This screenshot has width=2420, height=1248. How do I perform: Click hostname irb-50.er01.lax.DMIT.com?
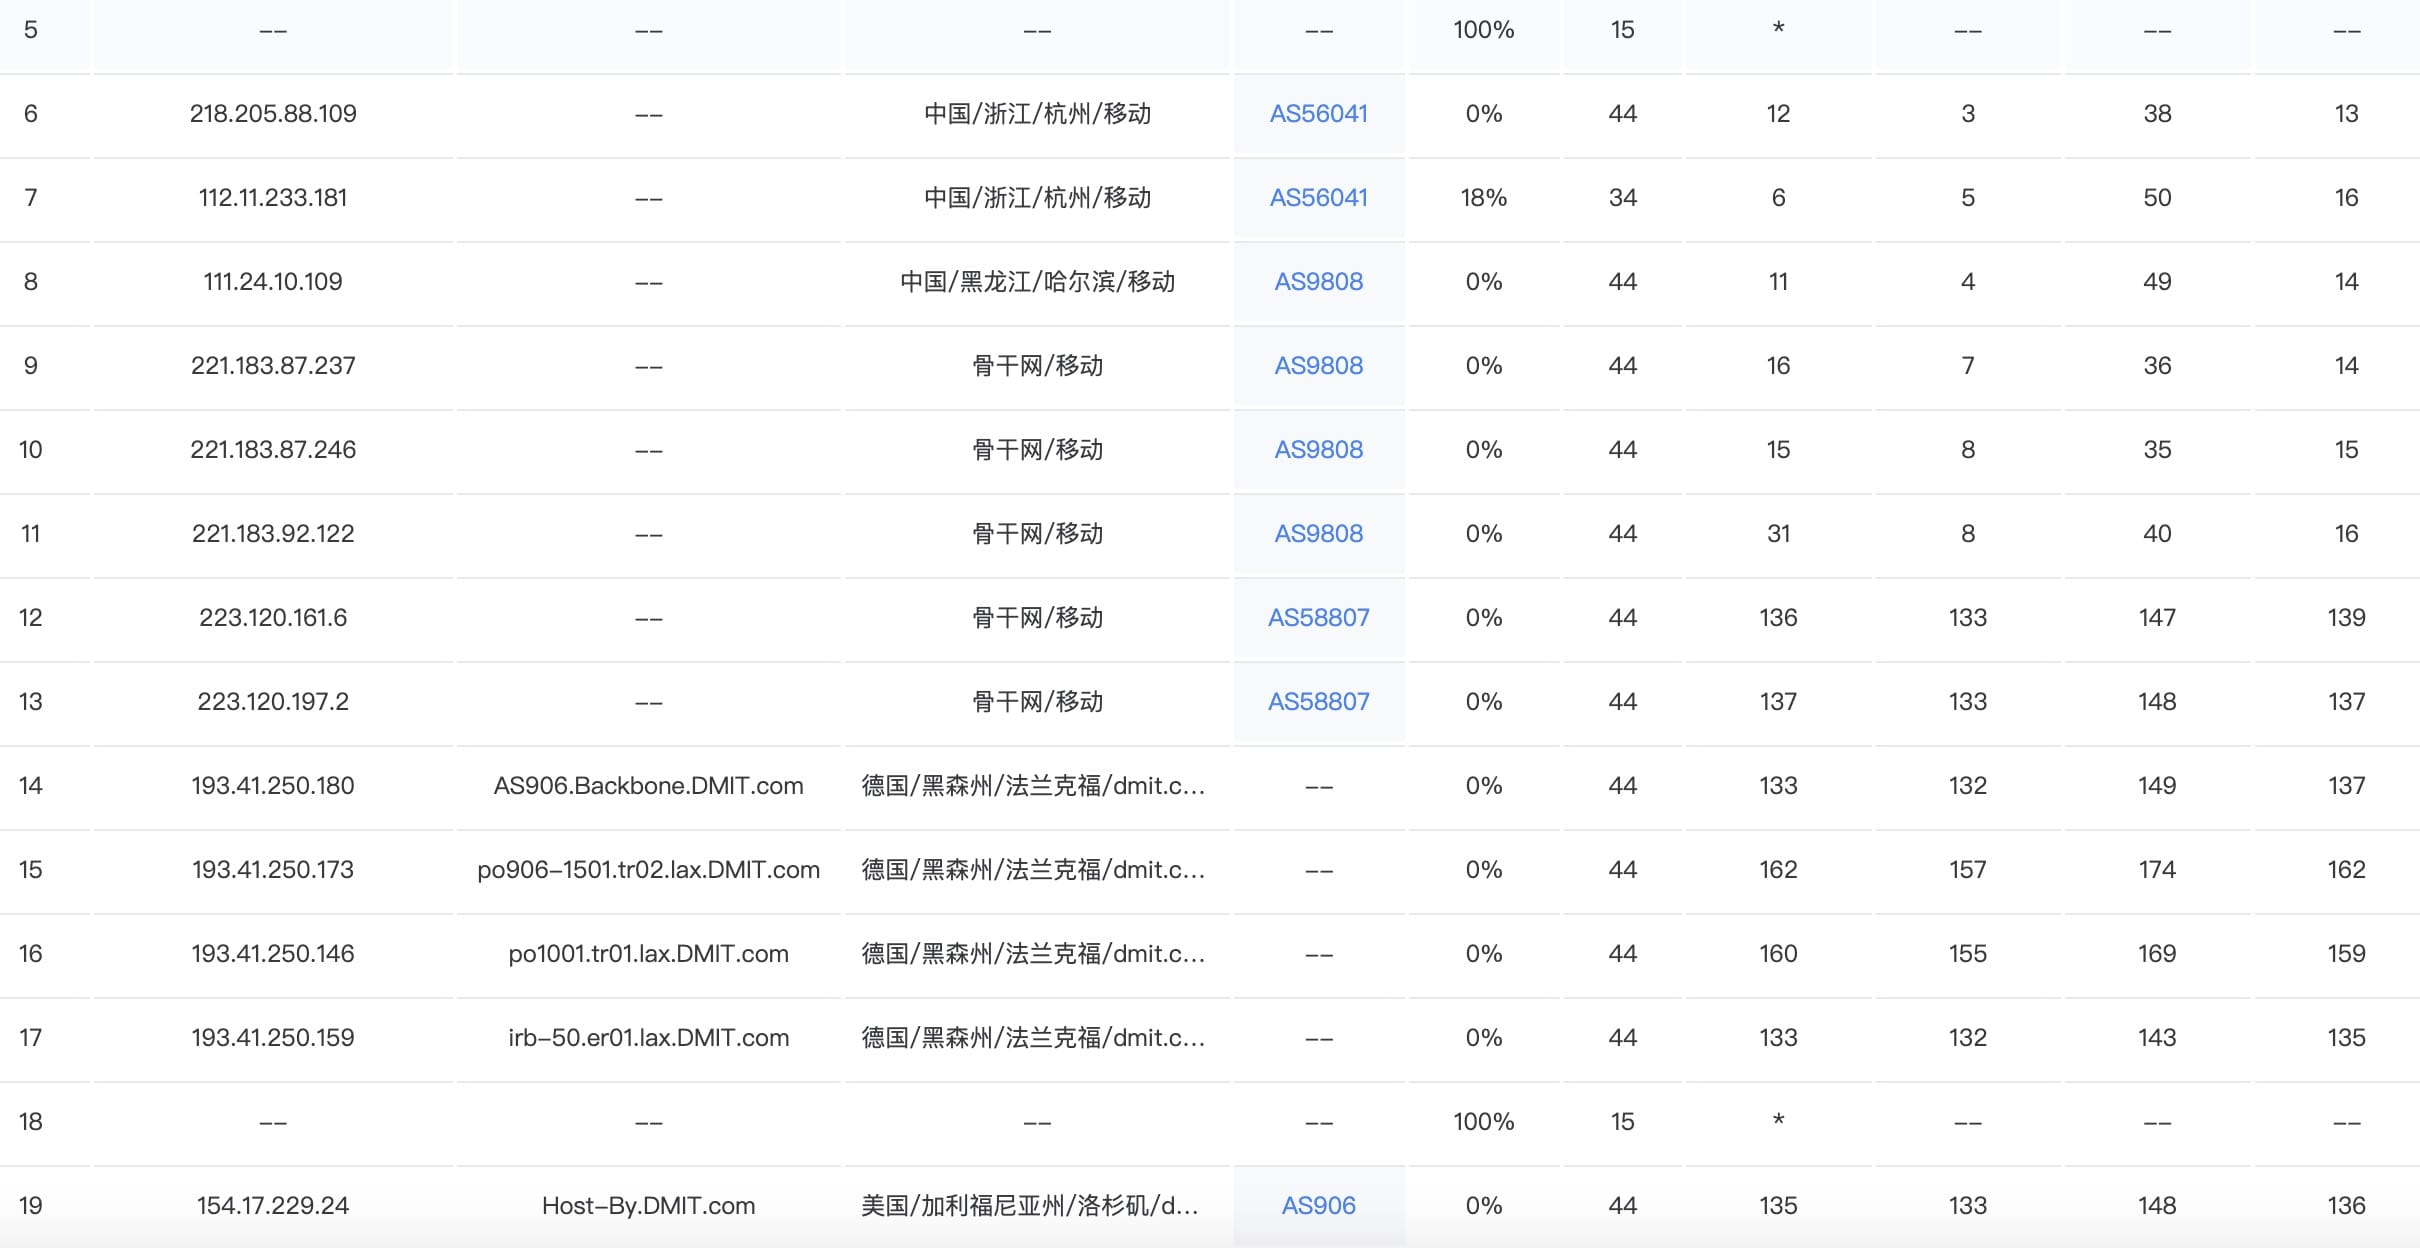point(648,1038)
